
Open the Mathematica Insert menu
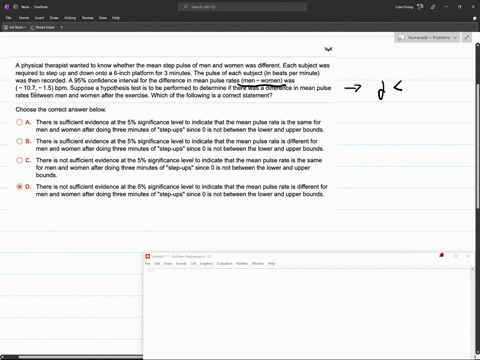click(168, 263)
